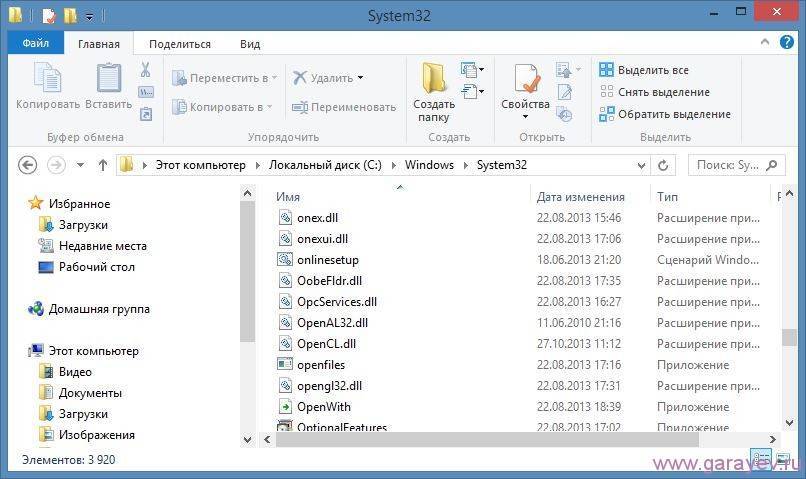The height and width of the screenshot is (479, 806).
Task: Click Обратить выделение (Invert selection)
Action: 665,114
